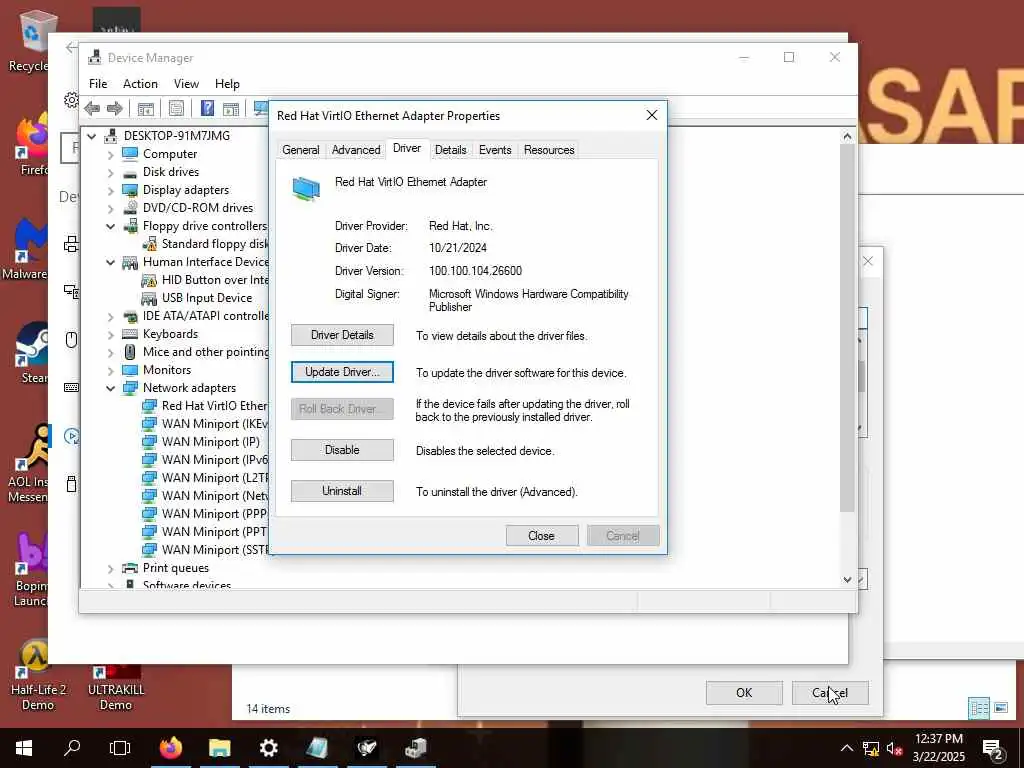Expand the DVD/CD-ROM drives category
The width and height of the screenshot is (1024, 768).
110,208
